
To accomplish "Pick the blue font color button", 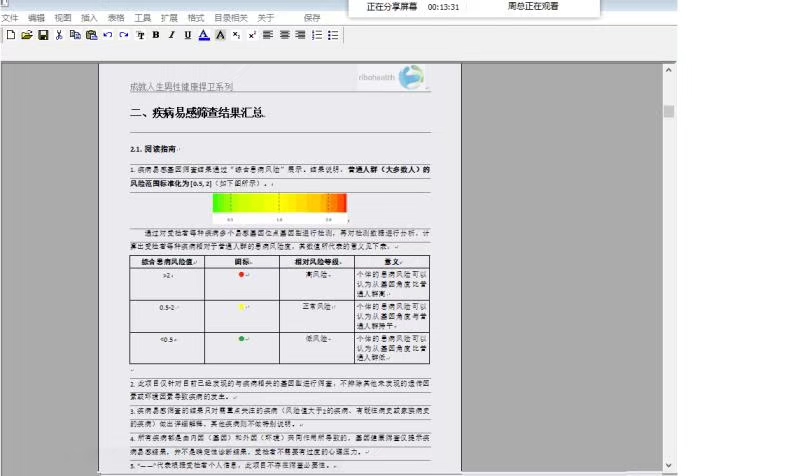I will [204, 35].
